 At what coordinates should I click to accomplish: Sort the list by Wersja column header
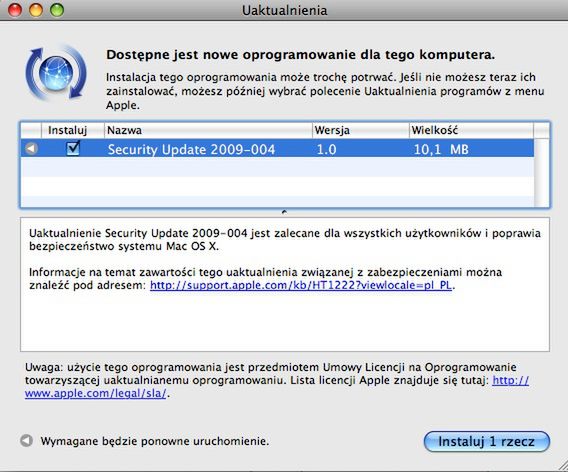360,130
